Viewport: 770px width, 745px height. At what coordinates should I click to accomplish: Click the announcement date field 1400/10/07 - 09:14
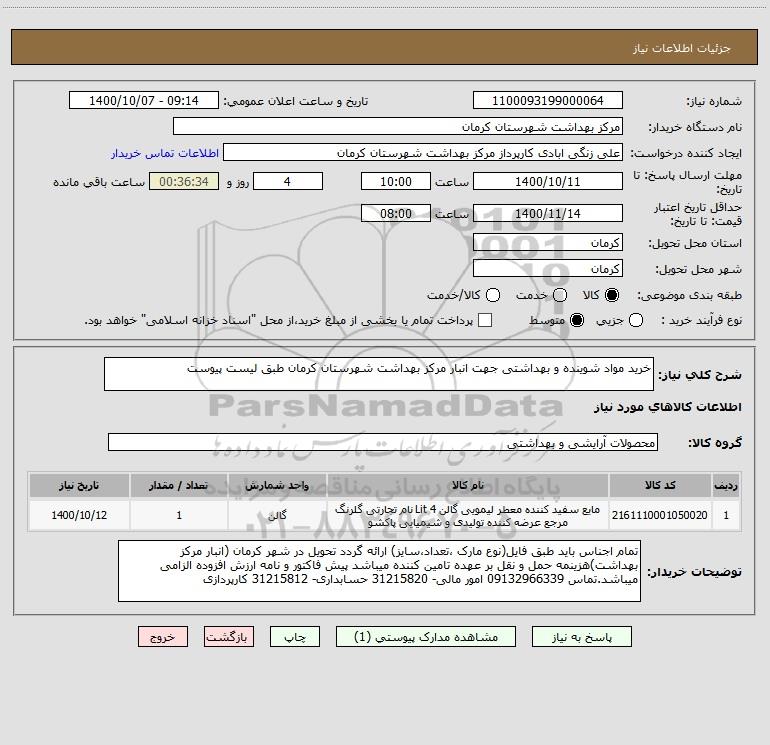(x=144, y=101)
